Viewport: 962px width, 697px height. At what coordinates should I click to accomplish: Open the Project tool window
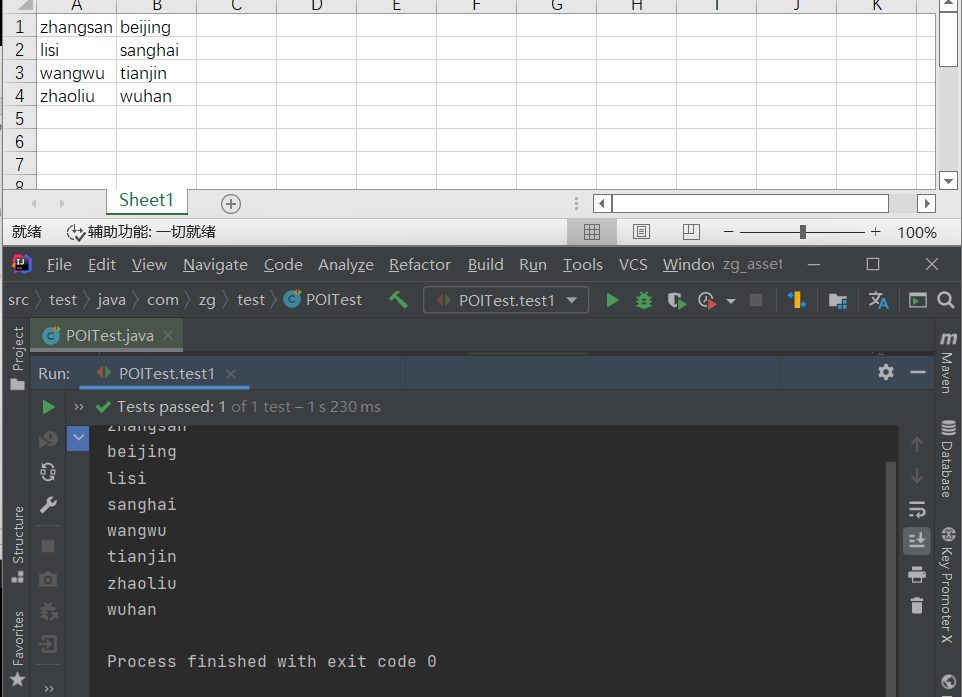(x=18, y=358)
